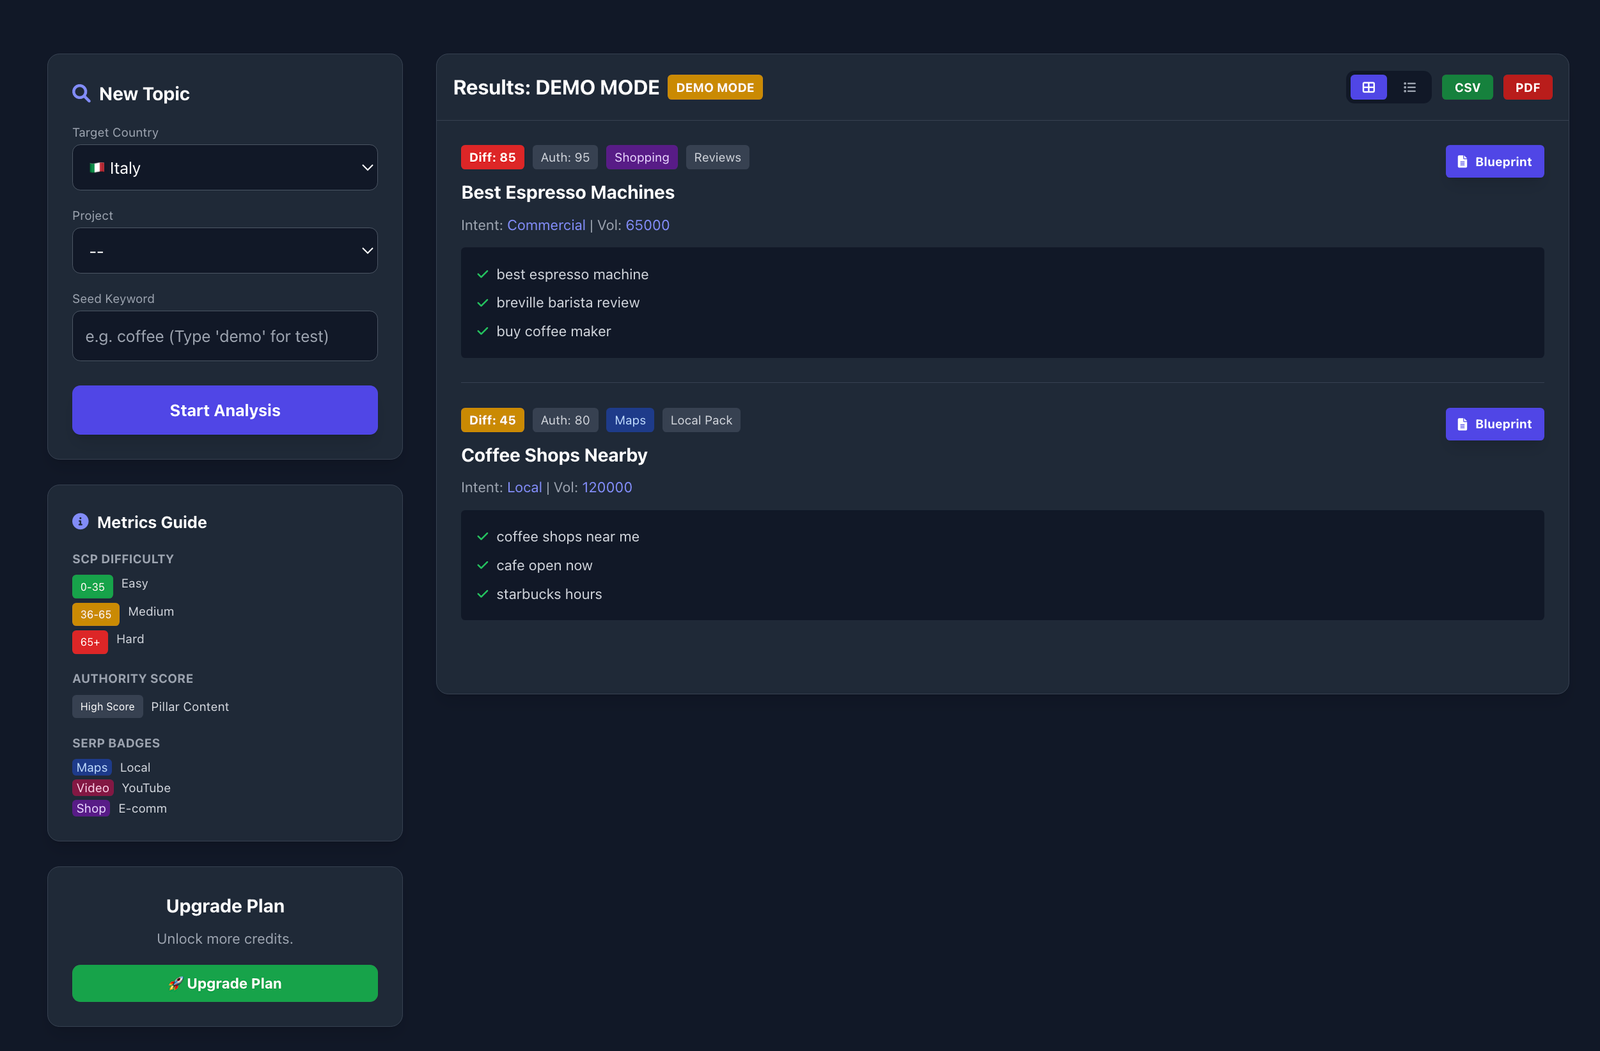Toggle the checkmark beside coffee shops near me
The width and height of the screenshot is (1600, 1051).
[482, 536]
